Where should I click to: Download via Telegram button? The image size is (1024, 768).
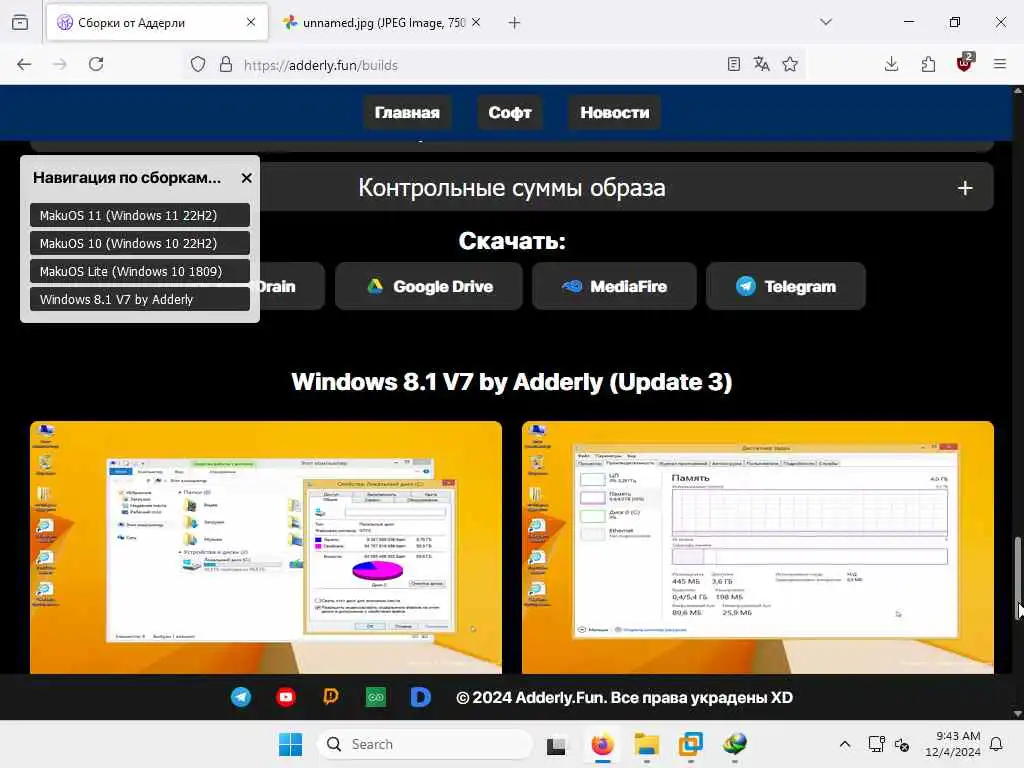[x=786, y=286]
